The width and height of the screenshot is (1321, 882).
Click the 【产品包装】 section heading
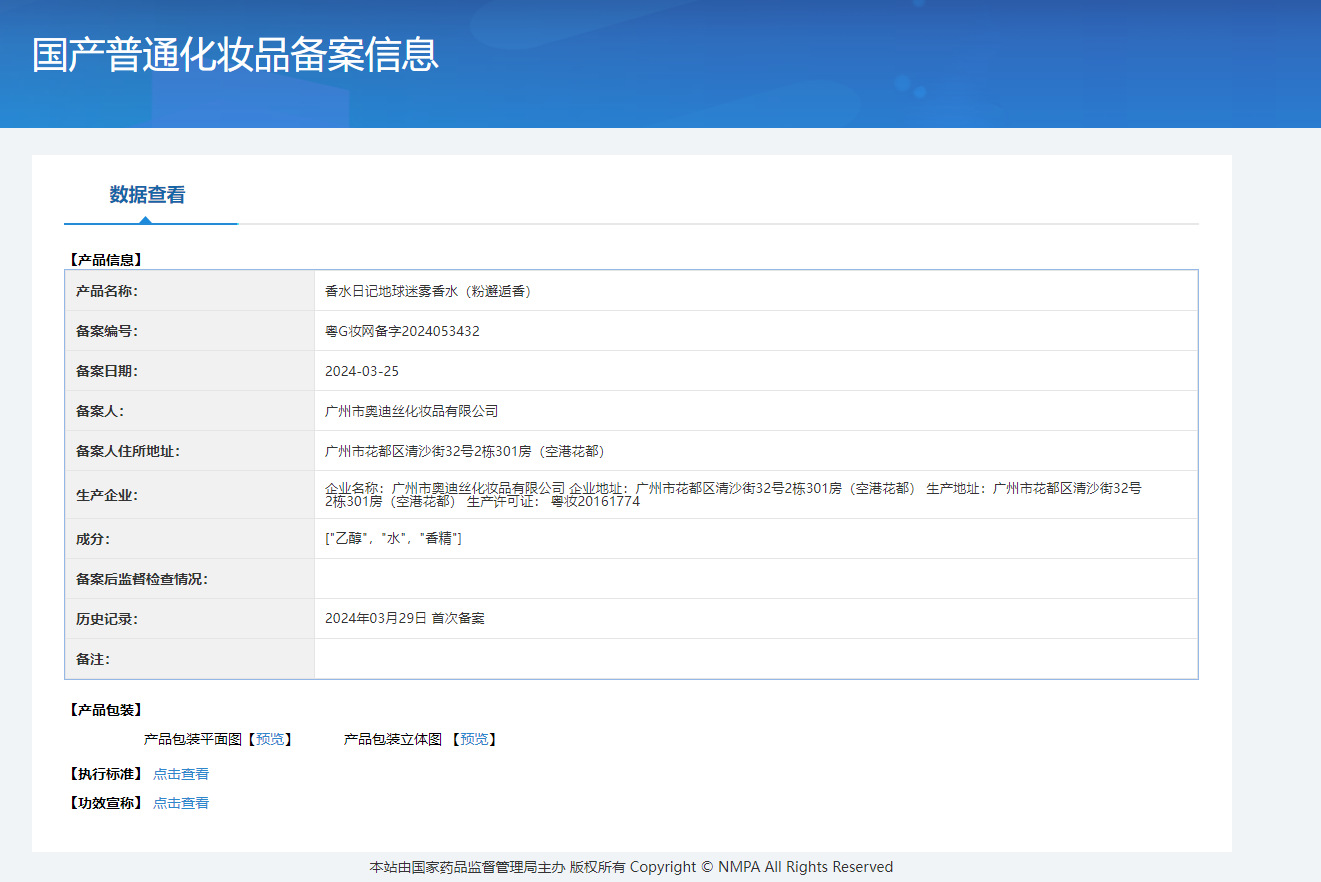pos(105,710)
